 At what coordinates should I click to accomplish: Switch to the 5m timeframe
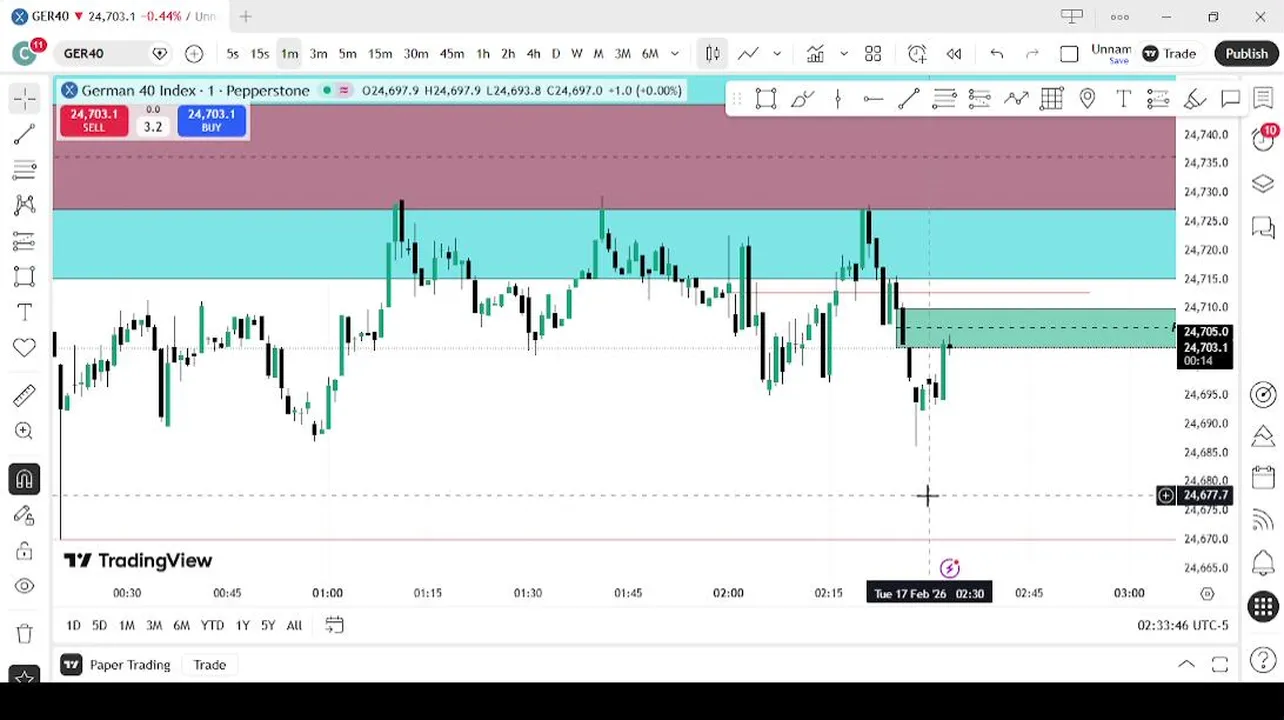coord(347,54)
